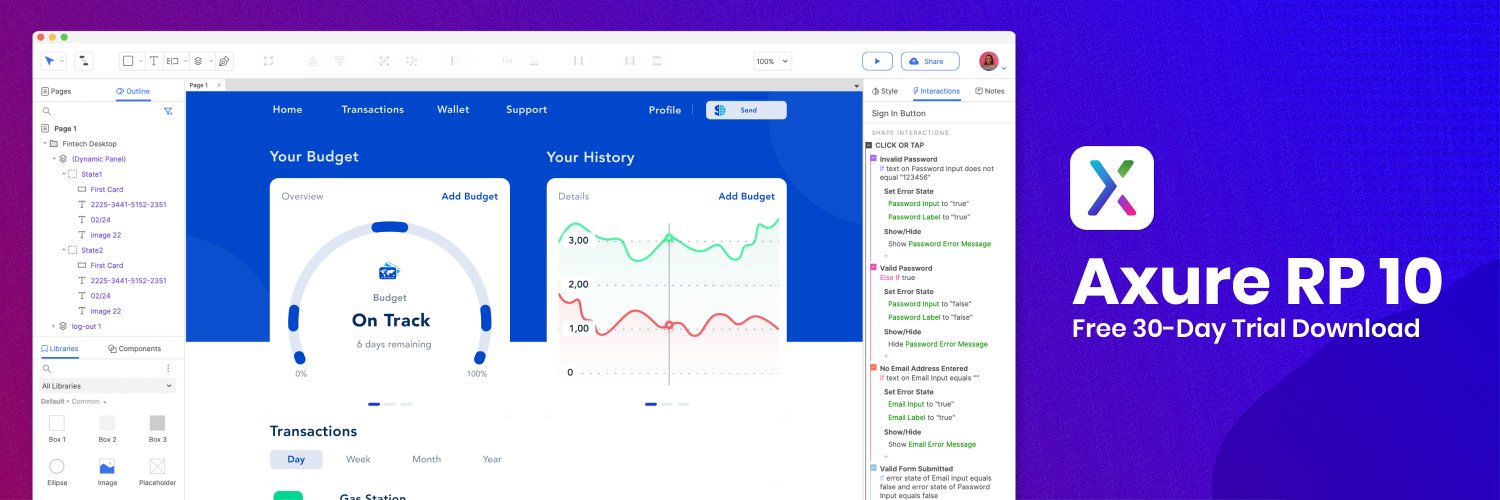Viewport: 1500px width, 500px height.
Task: Click the Outline filter funnel icon
Action: tap(168, 111)
